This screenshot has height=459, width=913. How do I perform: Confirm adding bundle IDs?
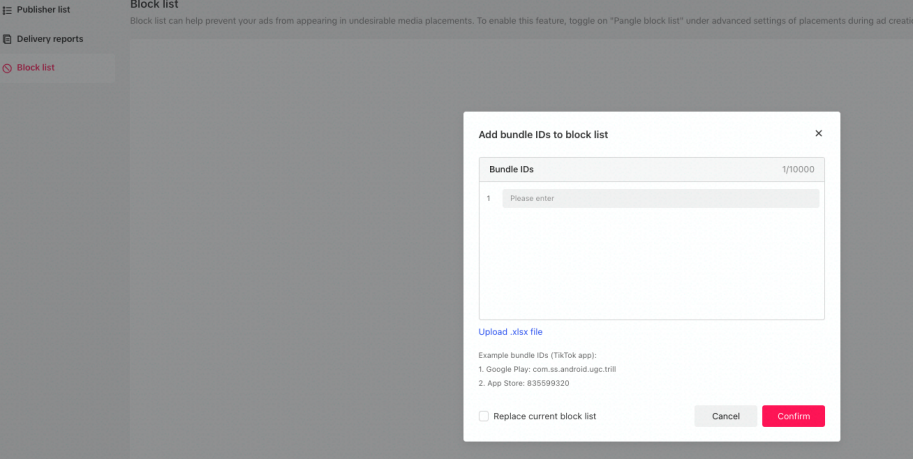pyautogui.click(x=793, y=416)
